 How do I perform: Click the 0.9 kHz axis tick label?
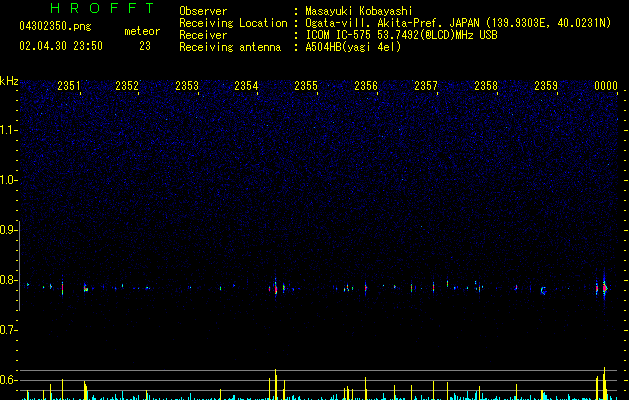pyautogui.click(x=8, y=230)
